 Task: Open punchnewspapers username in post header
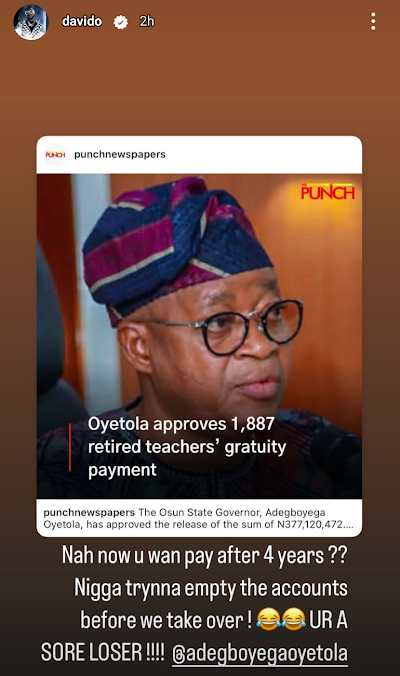coord(120,154)
